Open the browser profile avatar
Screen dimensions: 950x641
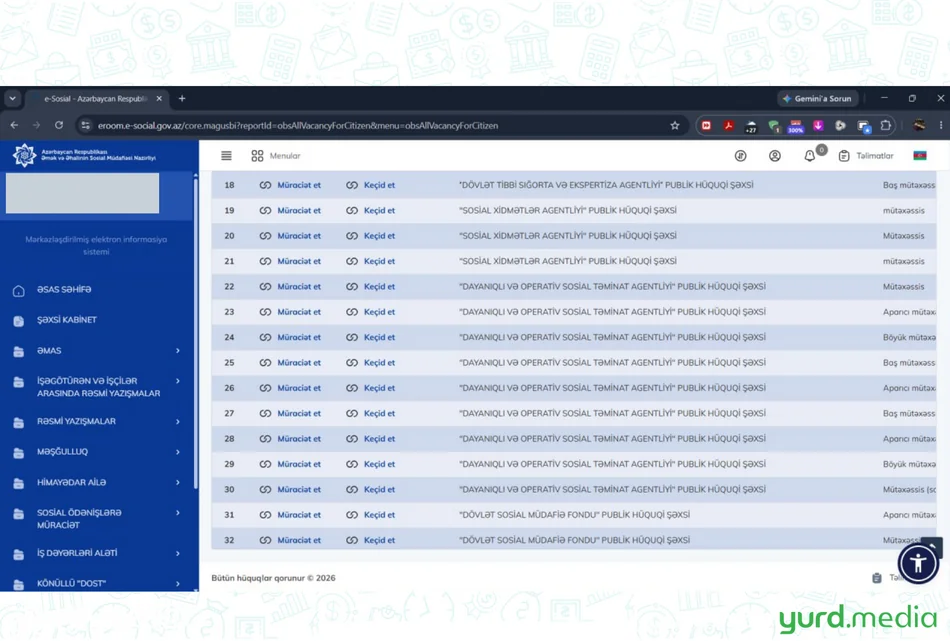(x=919, y=125)
